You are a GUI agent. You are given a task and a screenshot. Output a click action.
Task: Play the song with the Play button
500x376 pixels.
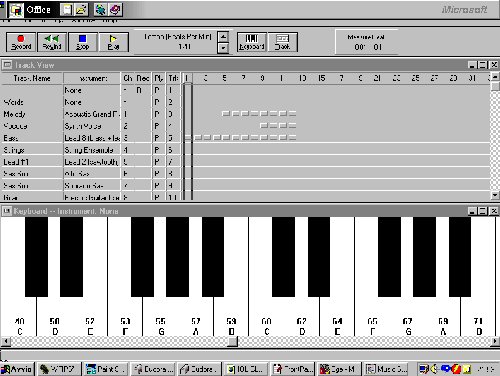tap(113, 42)
